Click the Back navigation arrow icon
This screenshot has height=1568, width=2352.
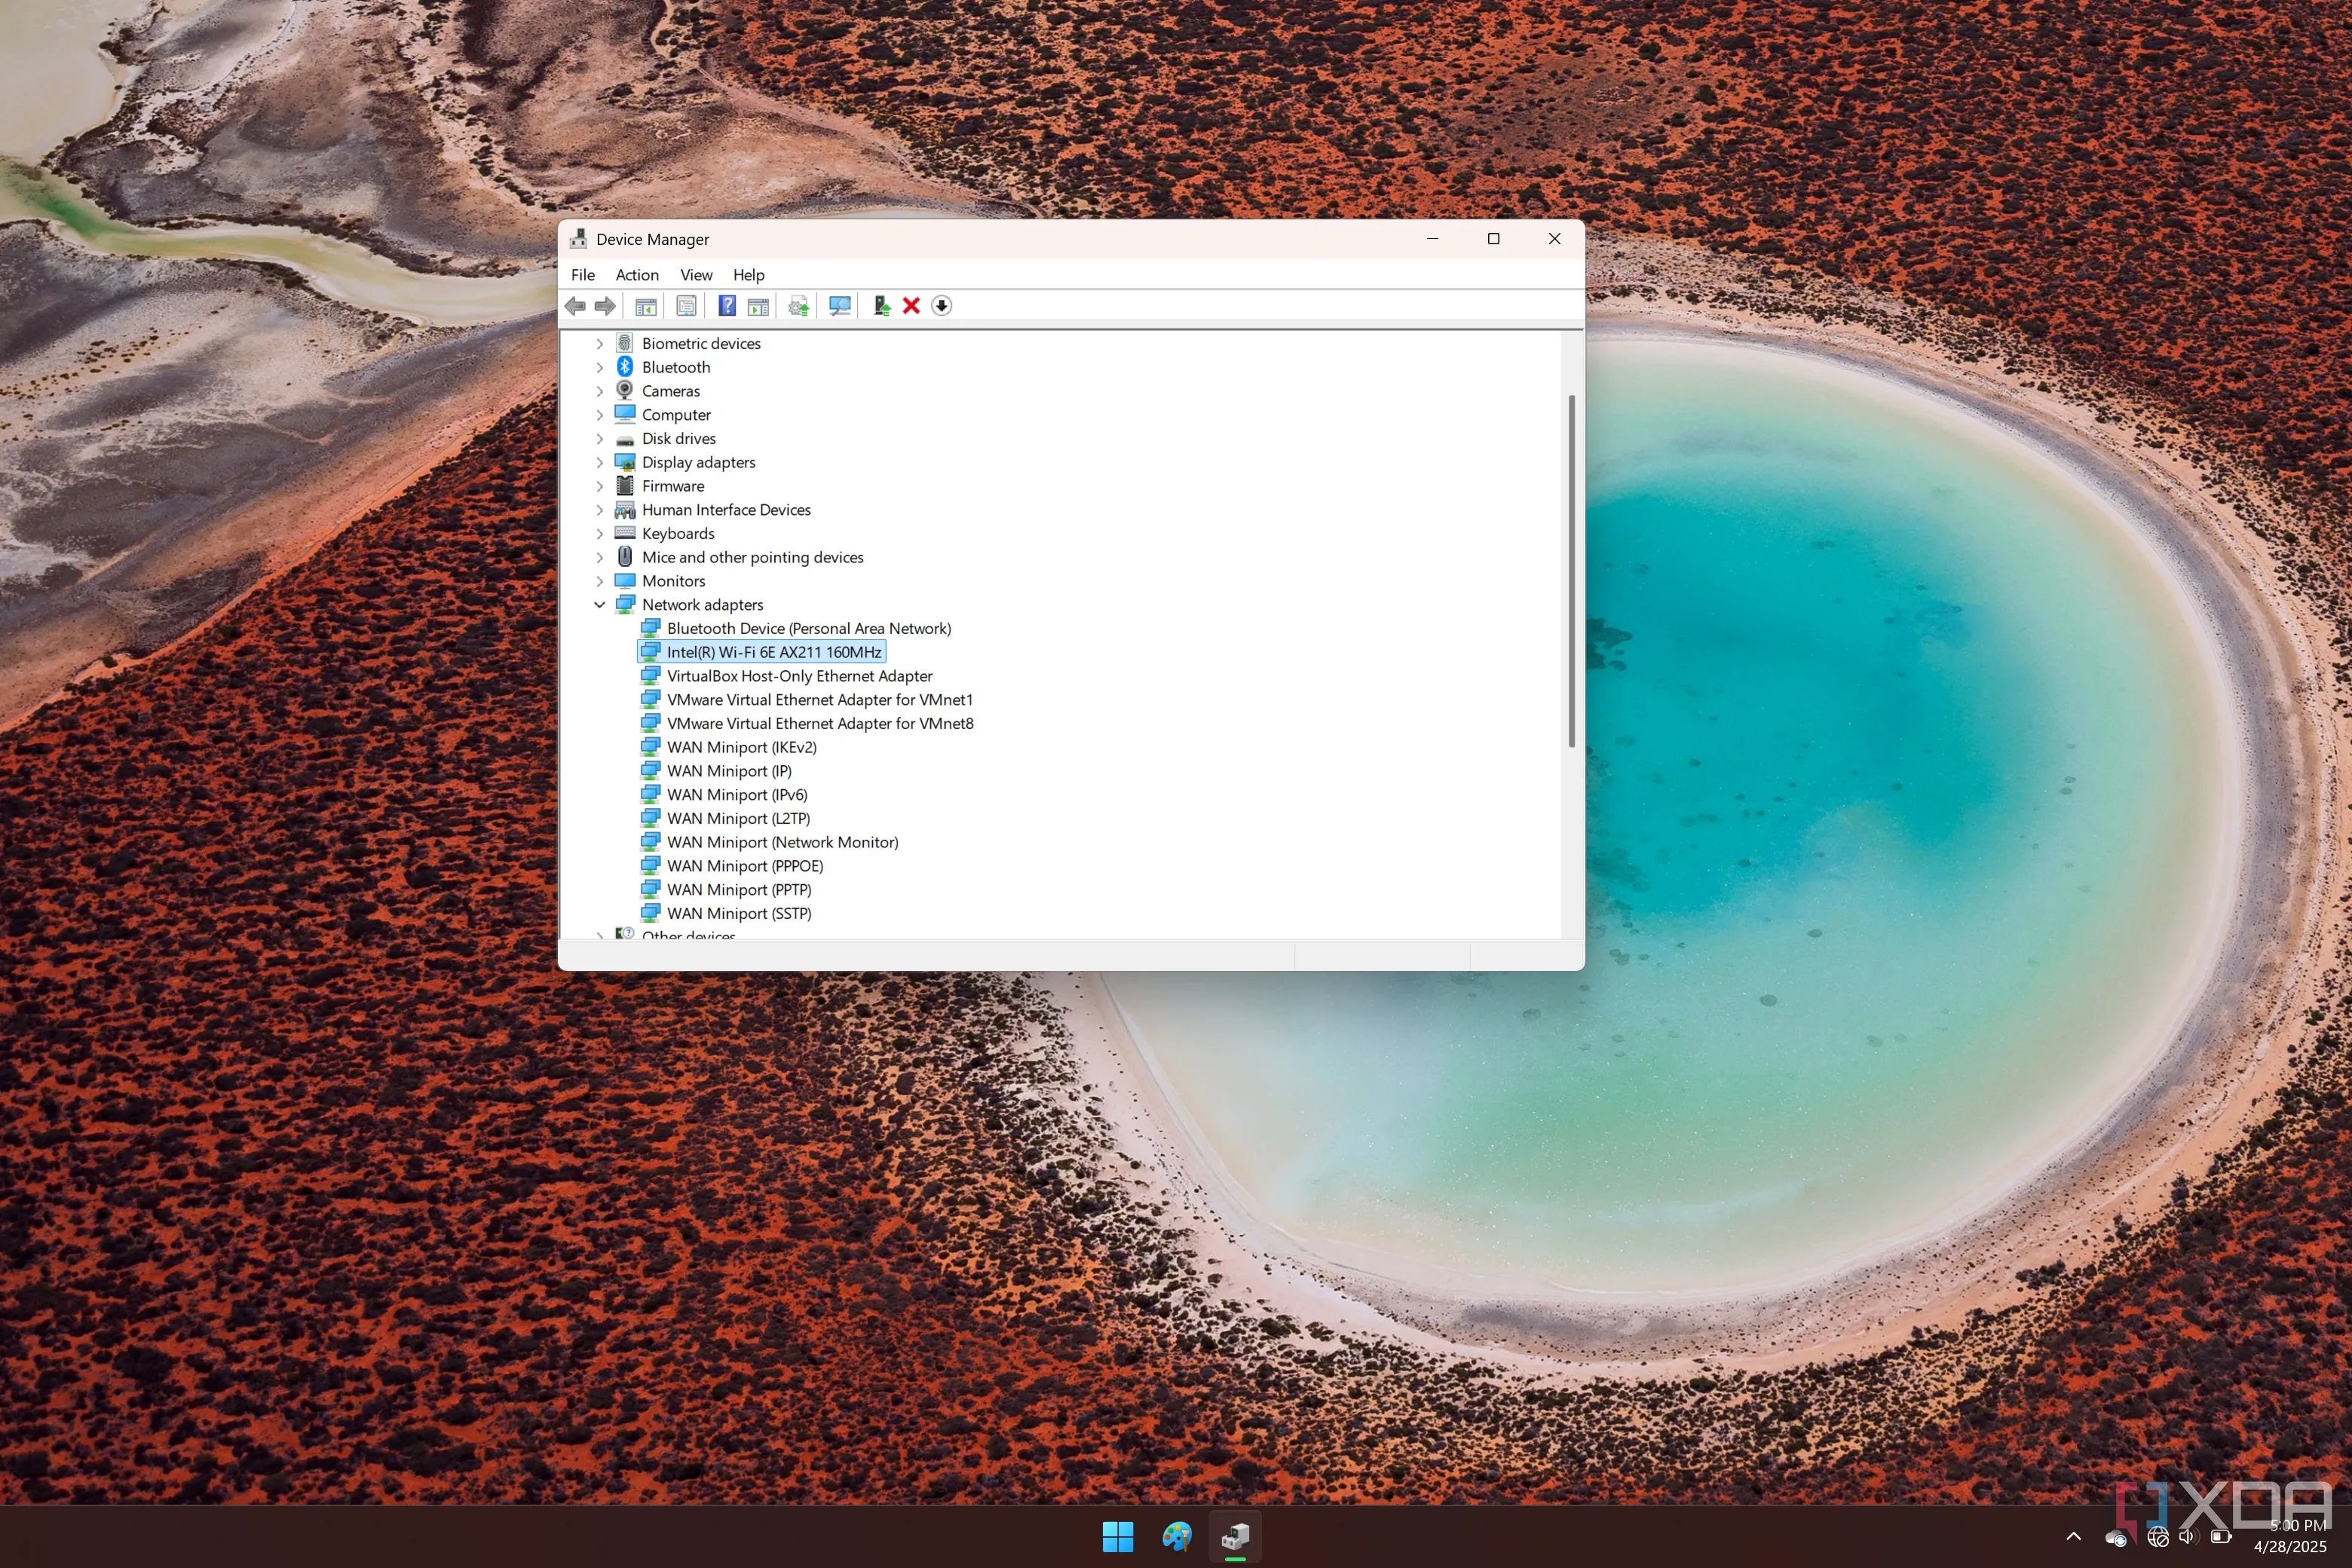point(575,306)
